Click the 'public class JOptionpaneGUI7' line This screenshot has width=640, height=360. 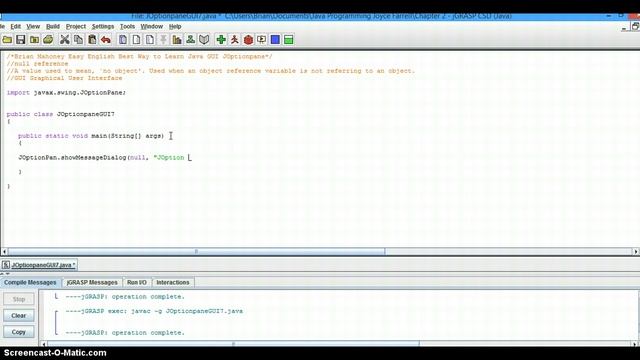(x=60, y=114)
